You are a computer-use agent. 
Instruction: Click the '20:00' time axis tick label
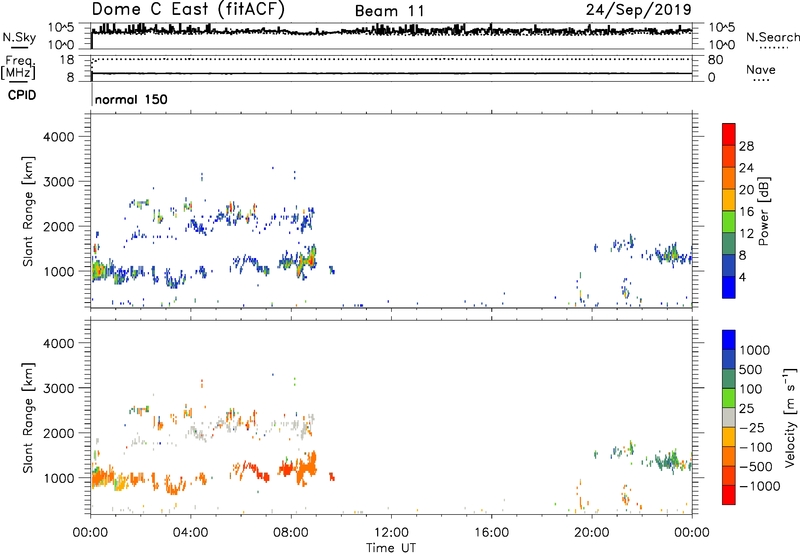[592, 533]
